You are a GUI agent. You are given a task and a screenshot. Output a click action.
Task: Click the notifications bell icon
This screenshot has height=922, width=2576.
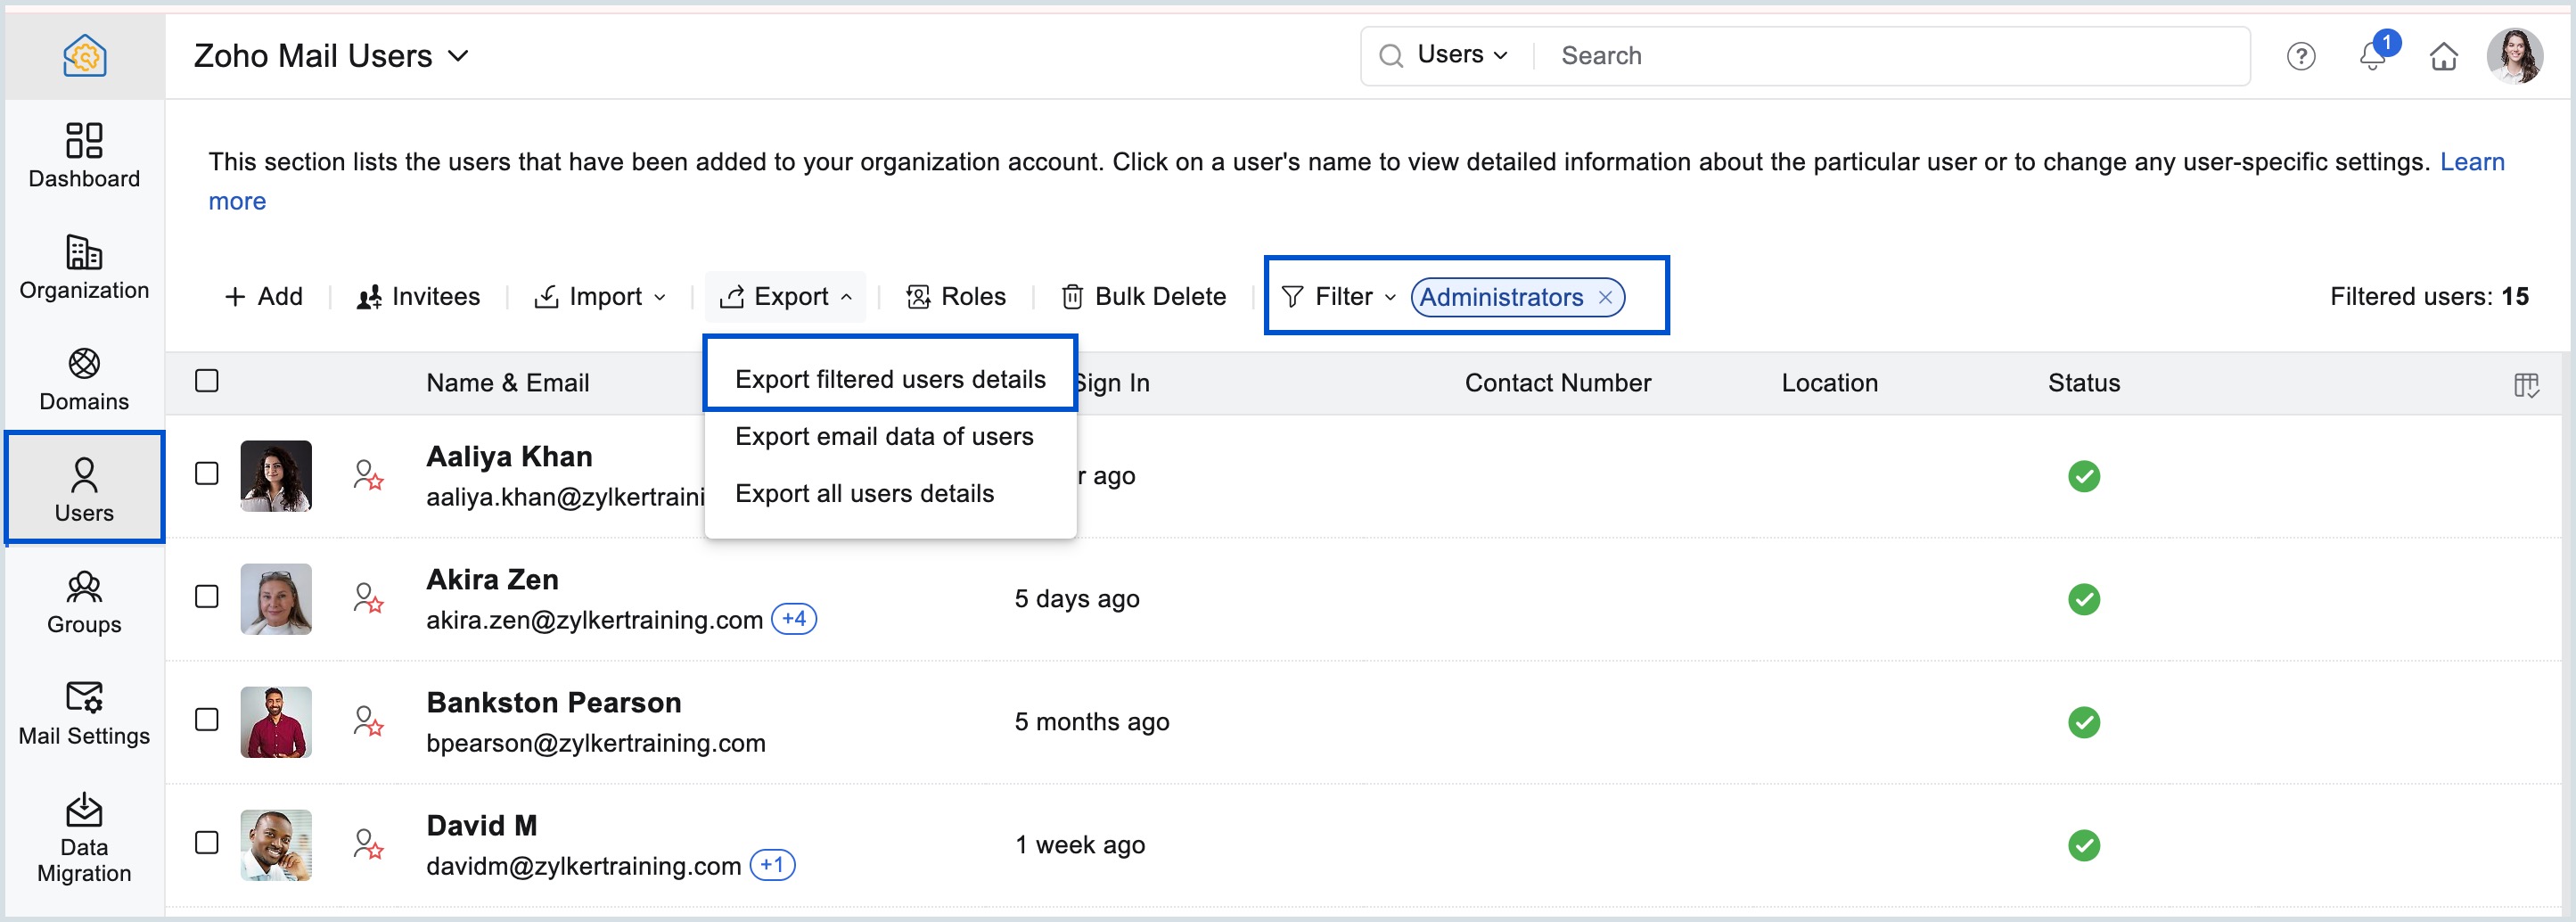point(2371,56)
